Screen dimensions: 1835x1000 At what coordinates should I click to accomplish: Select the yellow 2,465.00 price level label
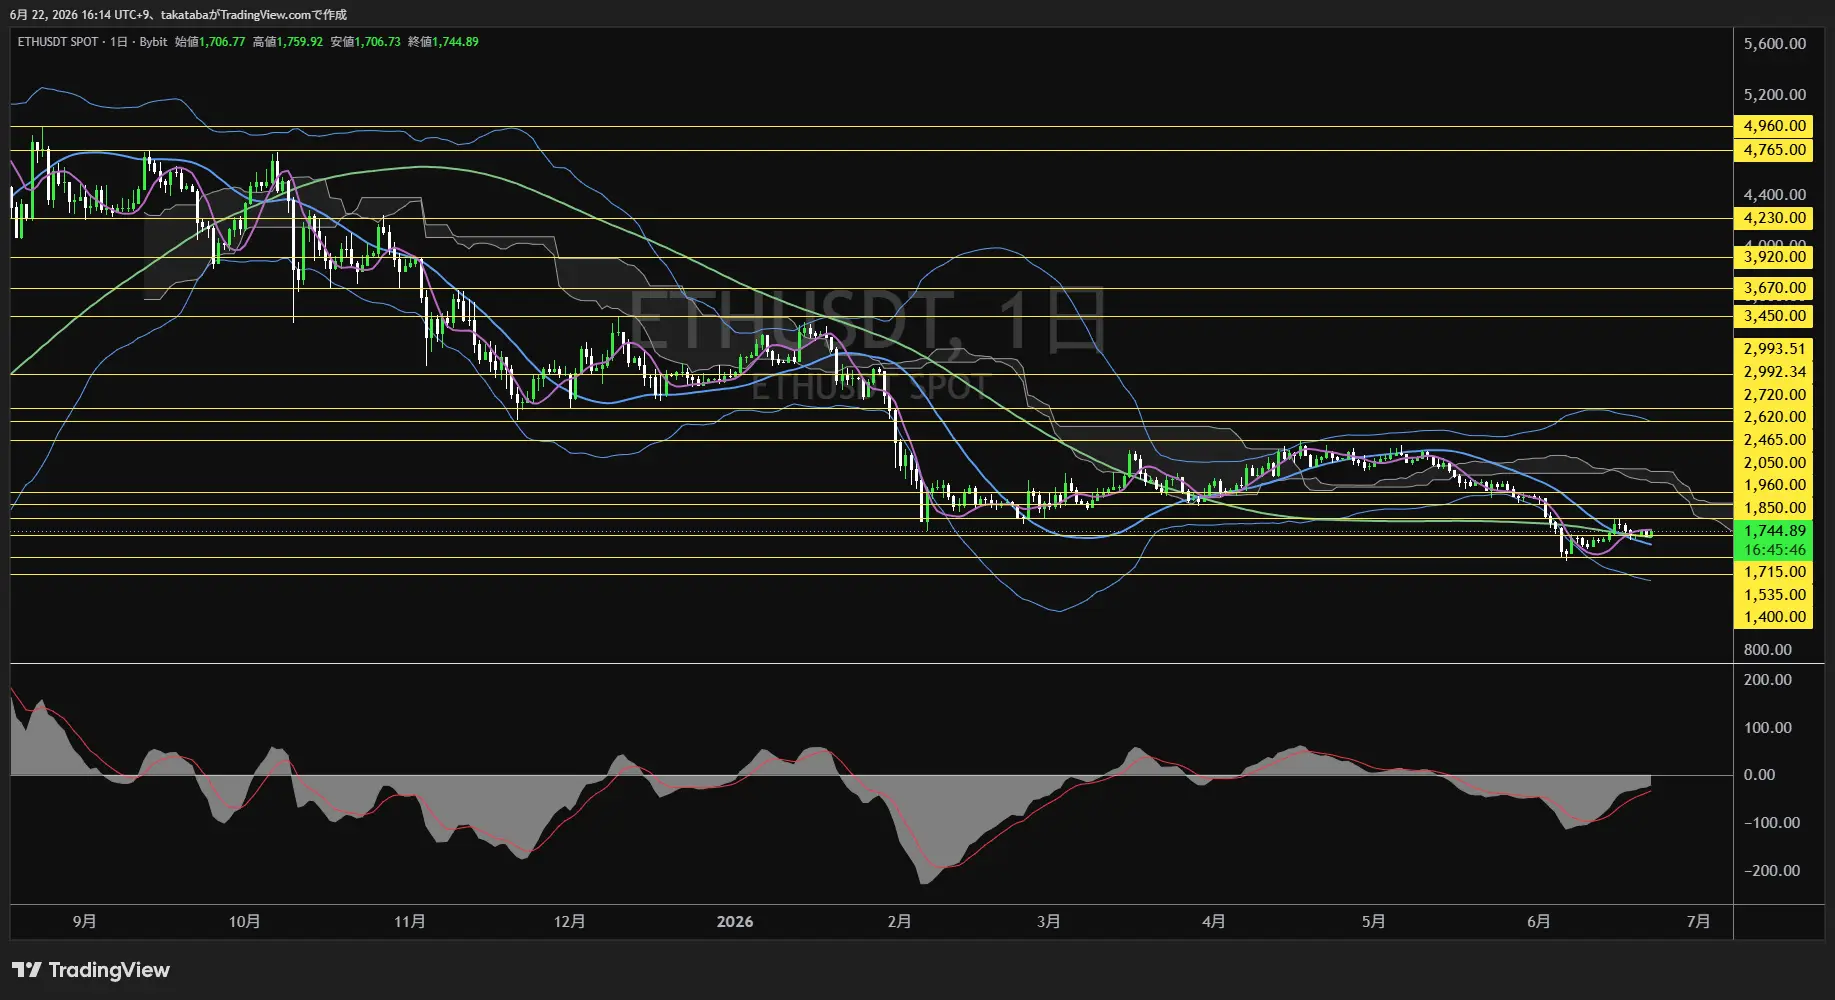pyautogui.click(x=1775, y=440)
